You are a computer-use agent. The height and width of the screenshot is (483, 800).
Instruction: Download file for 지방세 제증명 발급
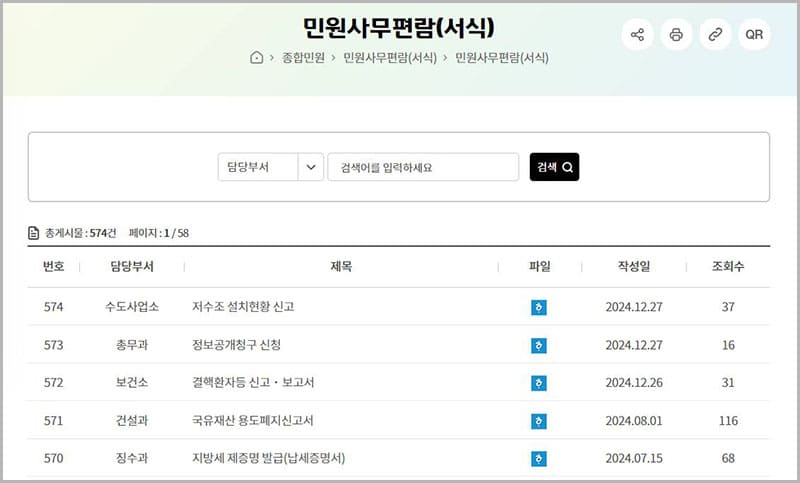point(539,459)
